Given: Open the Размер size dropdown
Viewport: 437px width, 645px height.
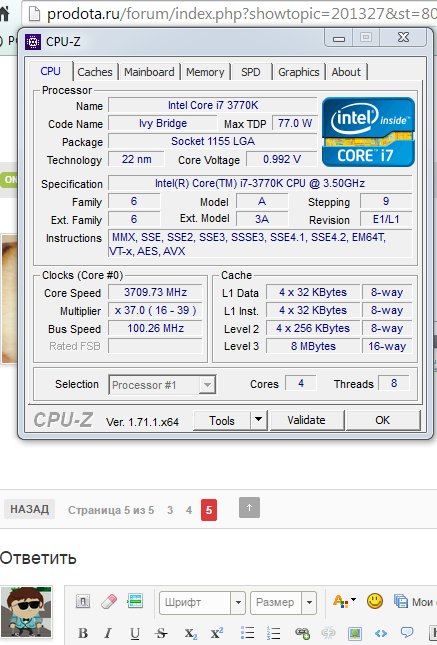Looking at the screenshot, I should click(284, 603).
